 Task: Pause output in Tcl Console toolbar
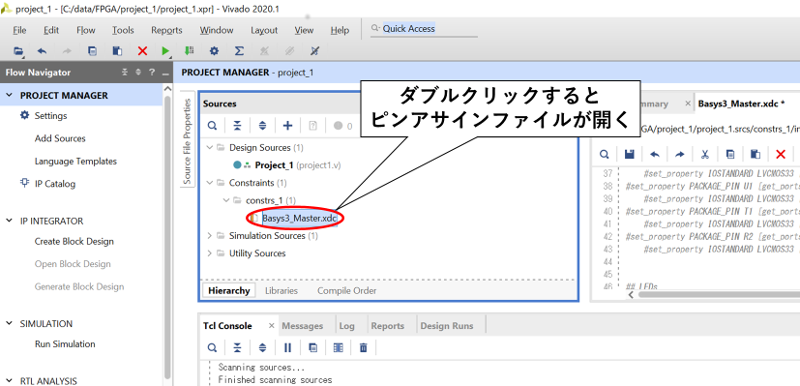click(x=288, y=348)
